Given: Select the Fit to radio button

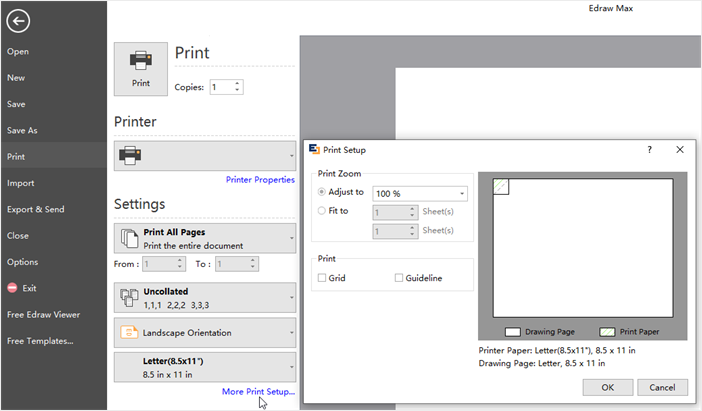Looking at the screenshot, I should coord(321,210).
